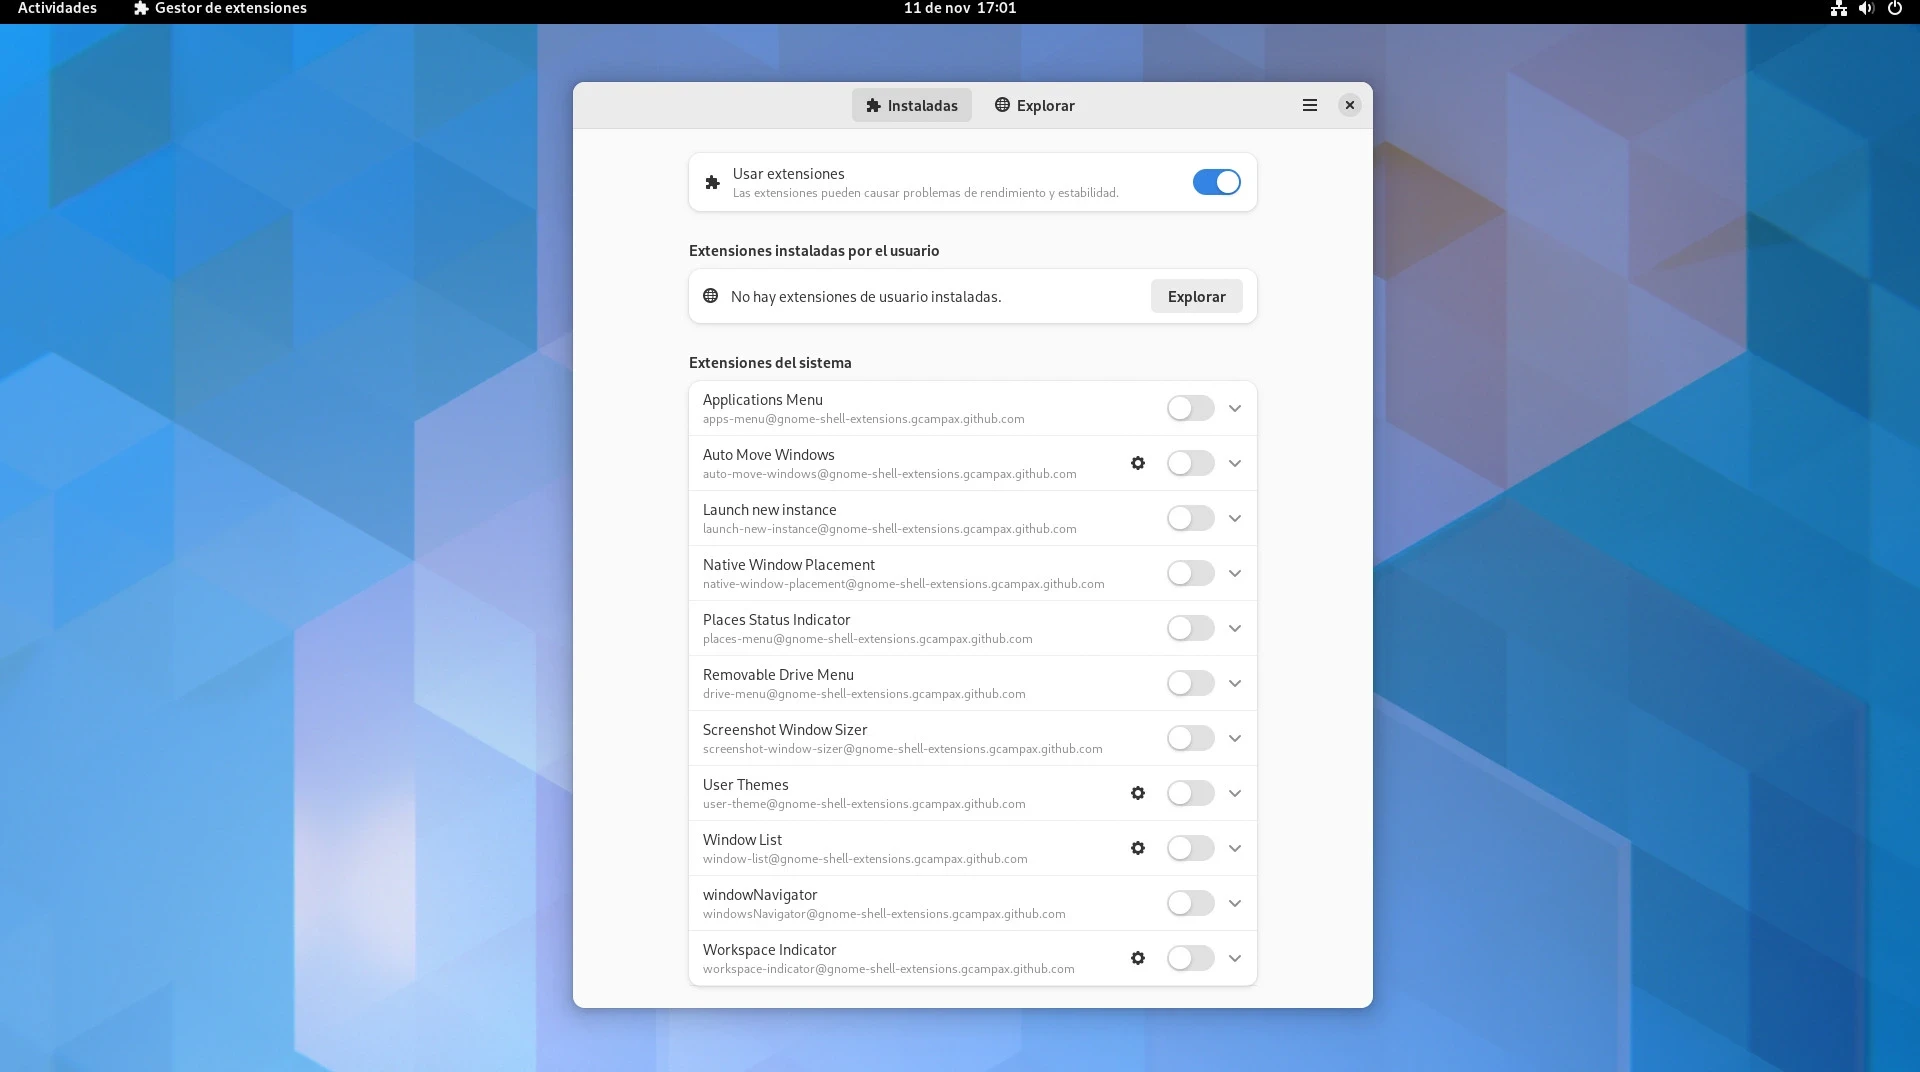Image resolution: width=1920 pixels, height=1072 pixels.
Task: Open Workspace Indicator settings gear
Action: click(1138, 958)
